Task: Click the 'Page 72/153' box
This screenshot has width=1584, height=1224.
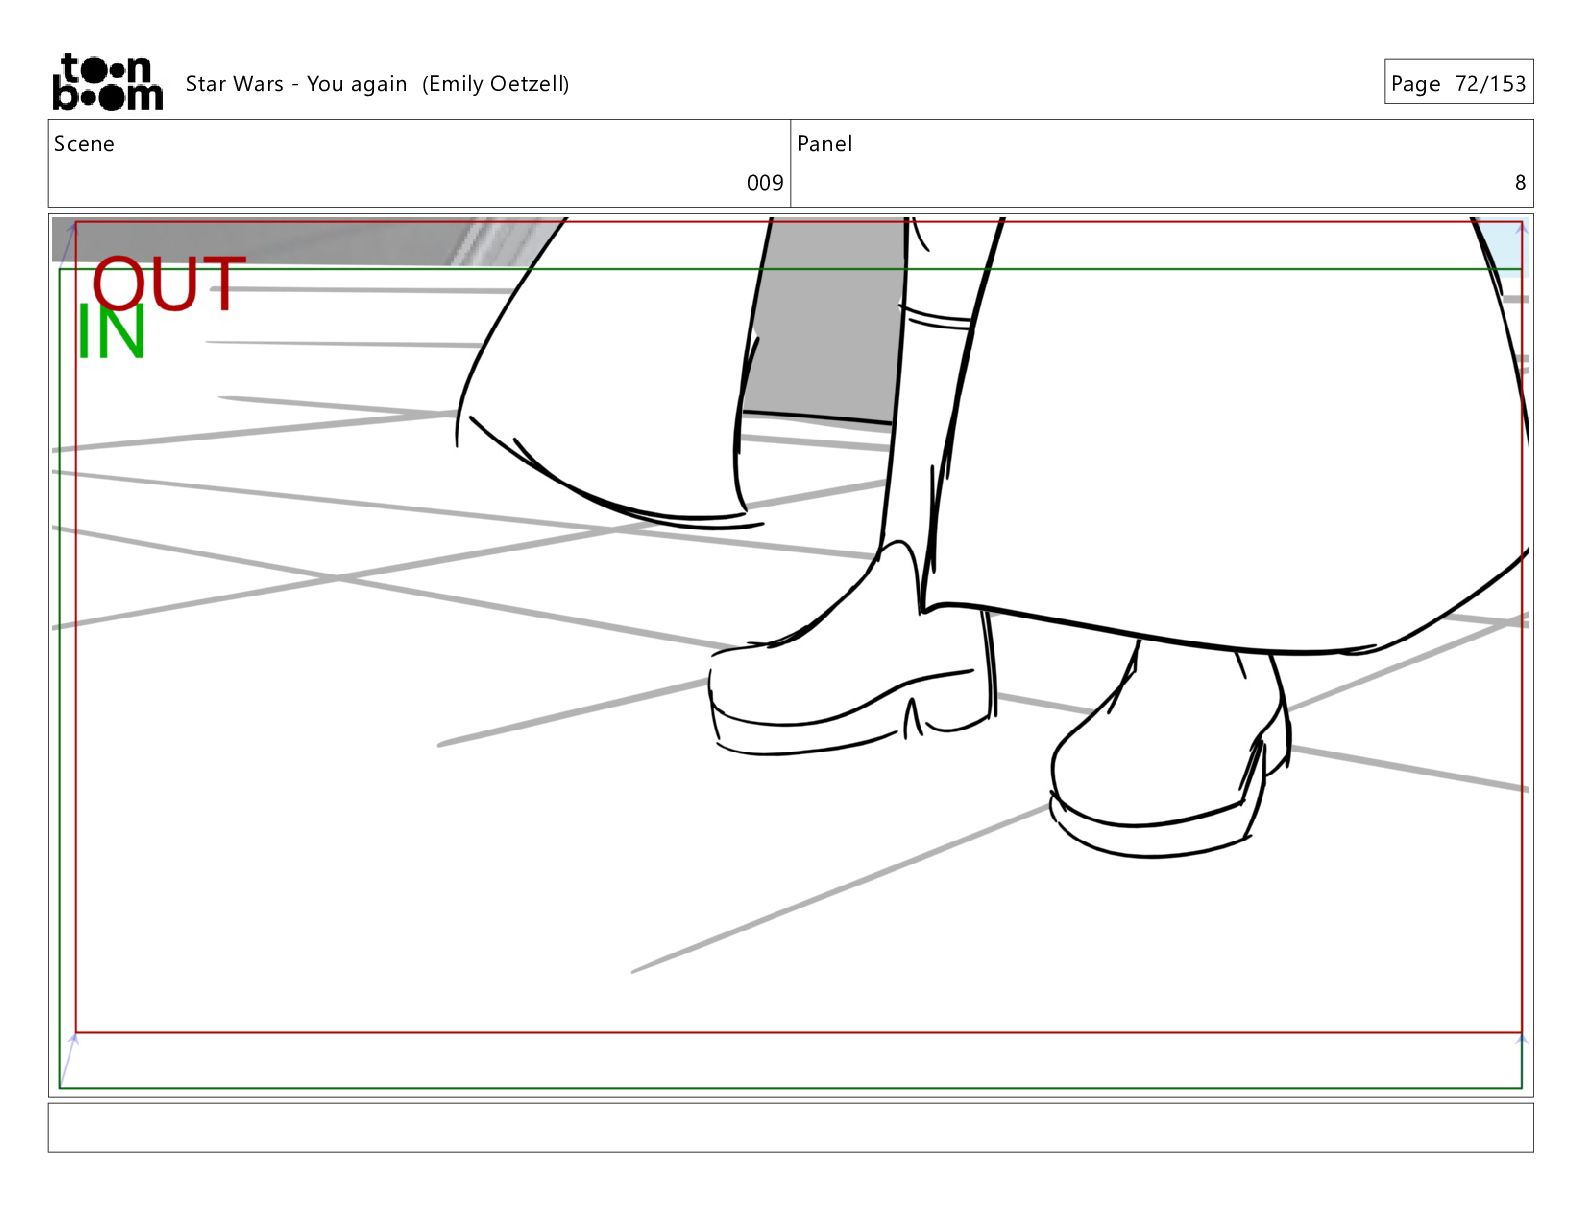Action: (1458, 82)
